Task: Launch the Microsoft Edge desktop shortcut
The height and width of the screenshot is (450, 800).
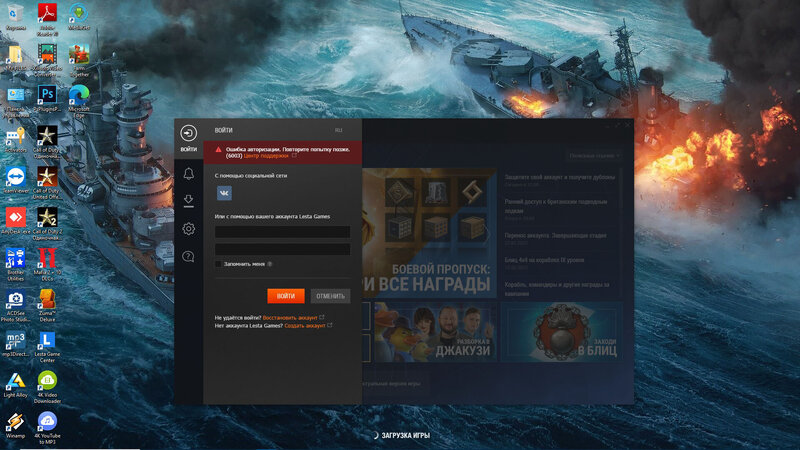Action: [x=79, y=101]
